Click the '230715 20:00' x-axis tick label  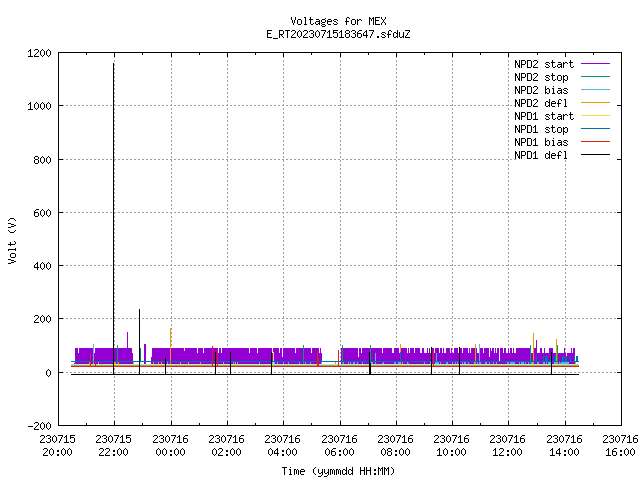(x=58, y=446)
